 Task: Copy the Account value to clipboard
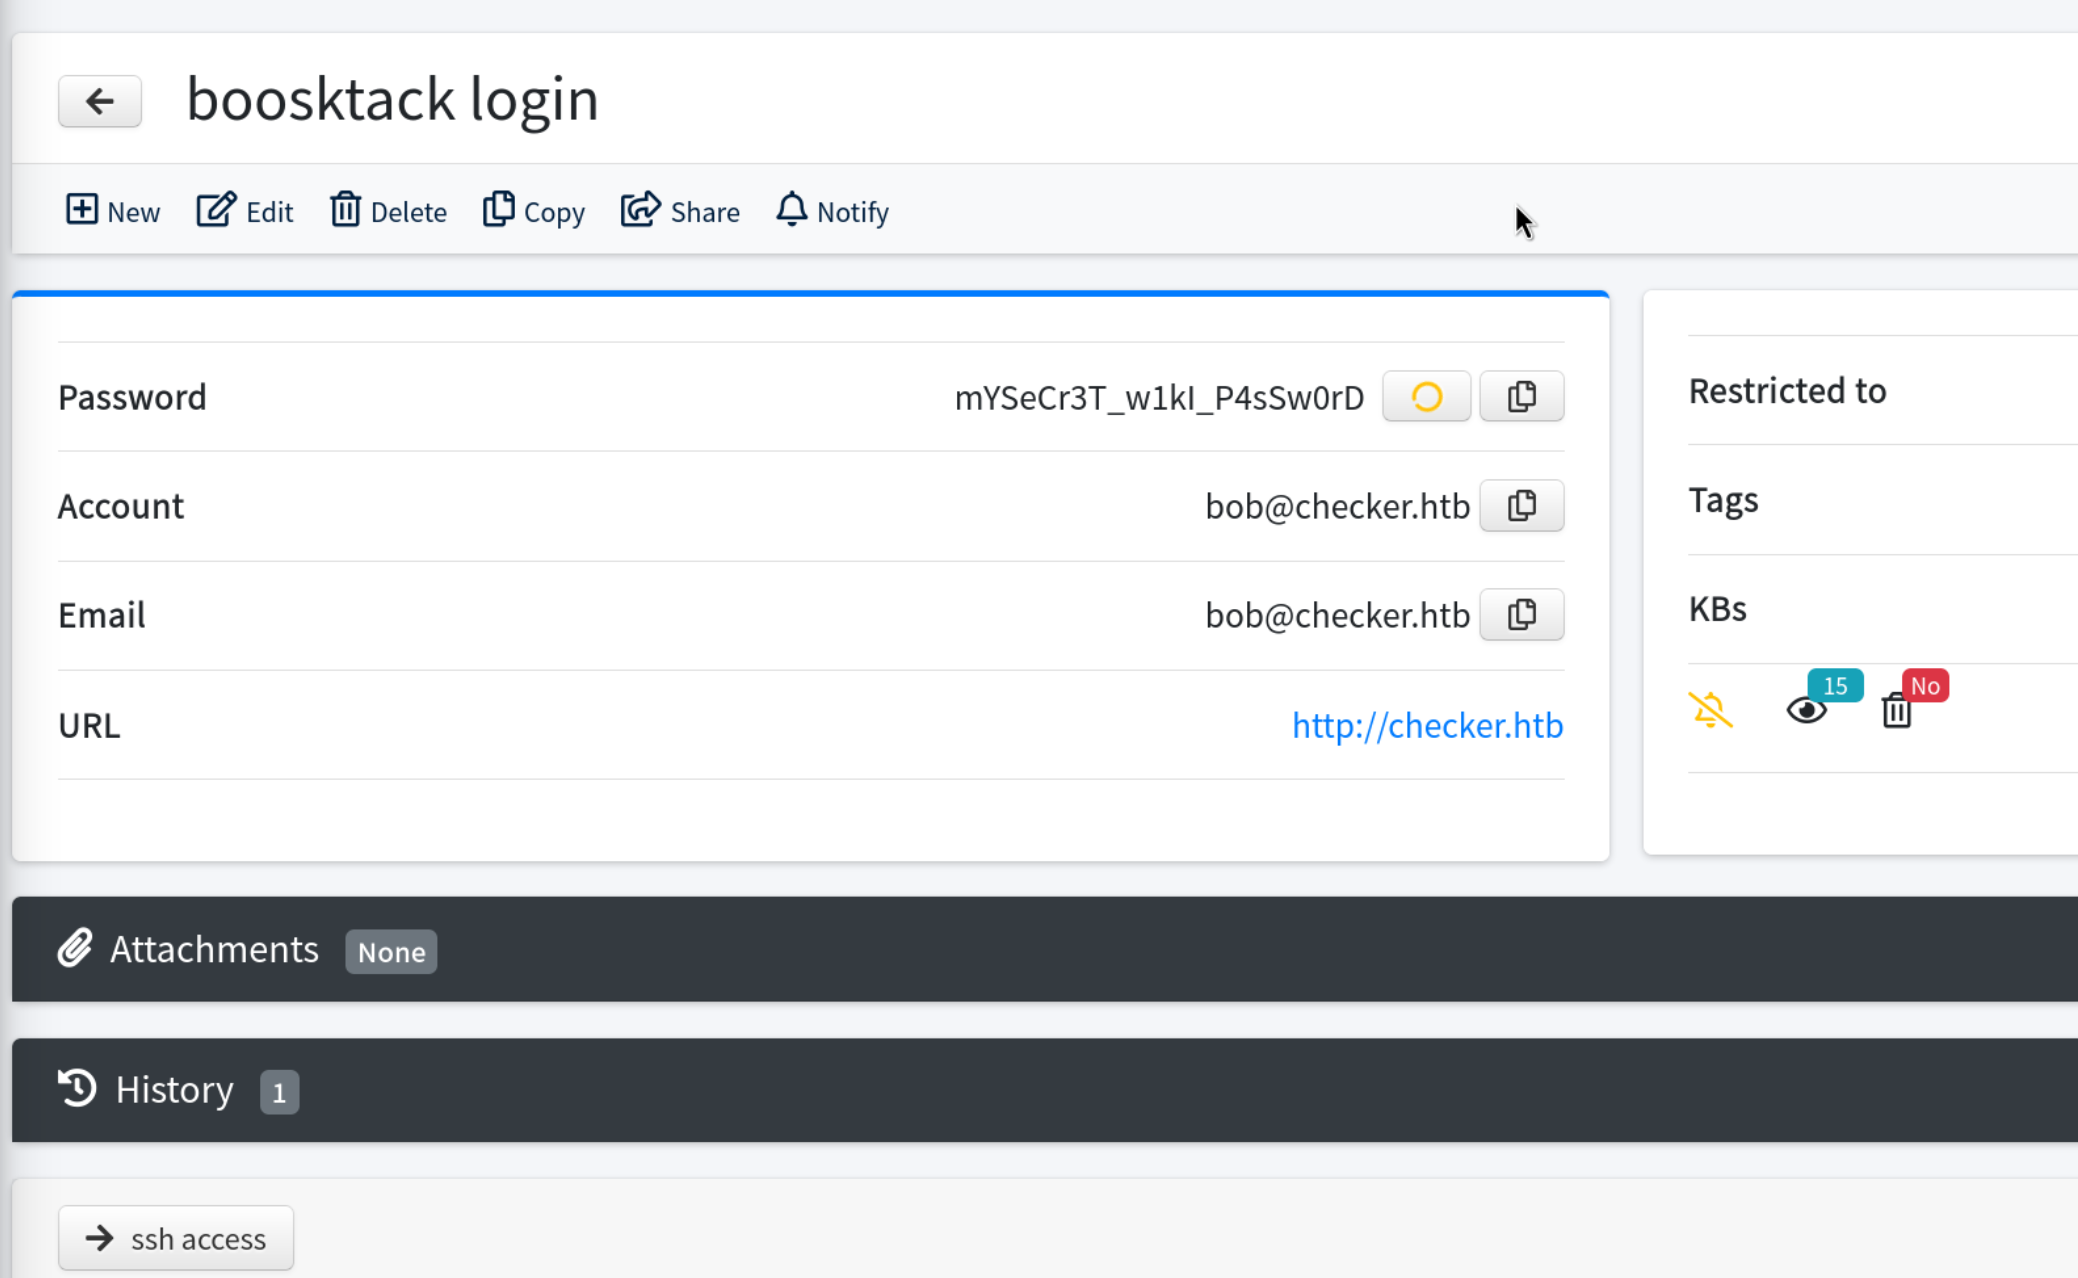pyautogui.click(x=1521, y=506)
